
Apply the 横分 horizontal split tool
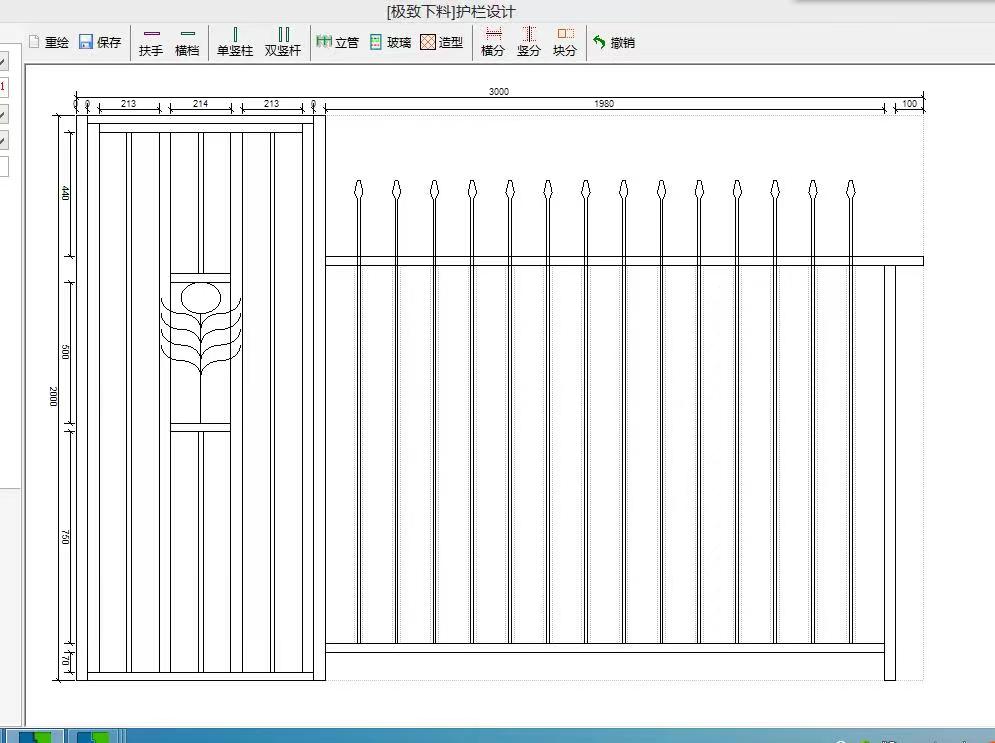pos(493,42)
